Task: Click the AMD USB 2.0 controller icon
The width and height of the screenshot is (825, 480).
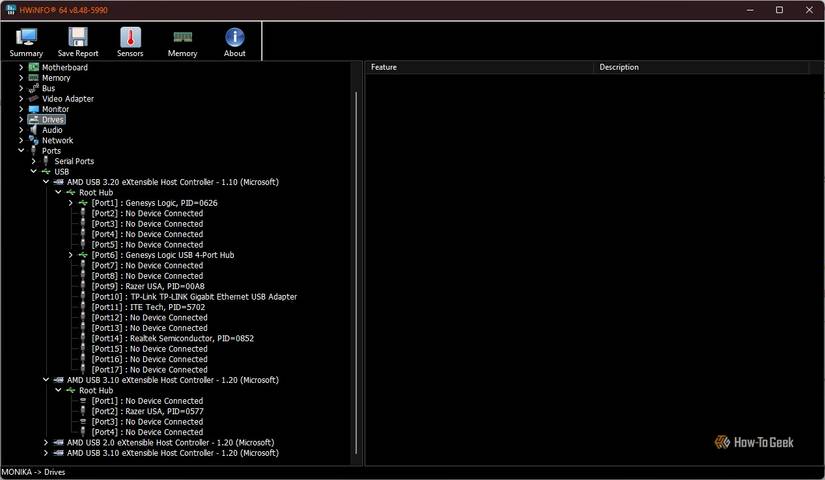Action: point(58,443)
